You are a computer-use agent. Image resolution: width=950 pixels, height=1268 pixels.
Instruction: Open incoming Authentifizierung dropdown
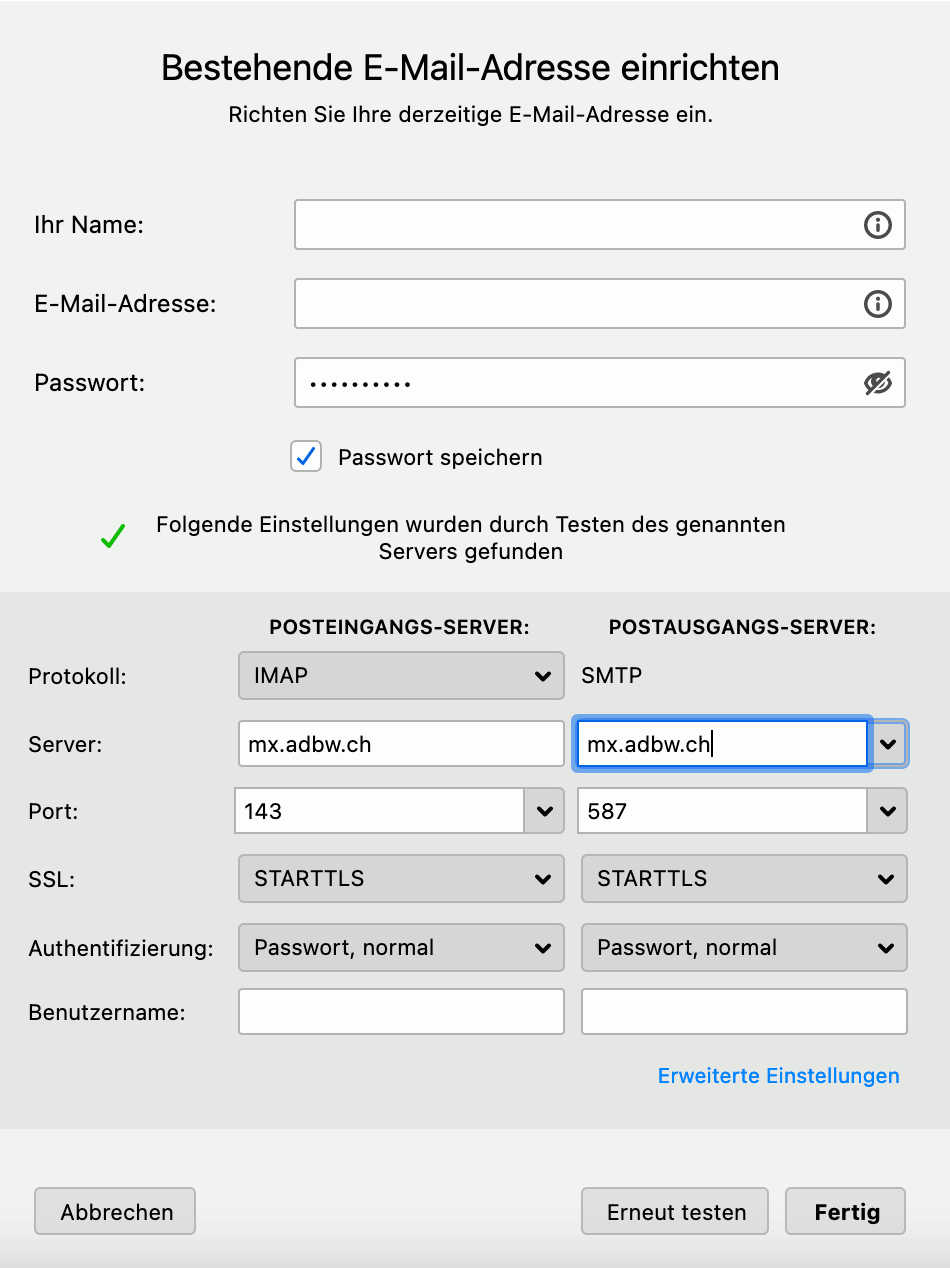(401, 948)
